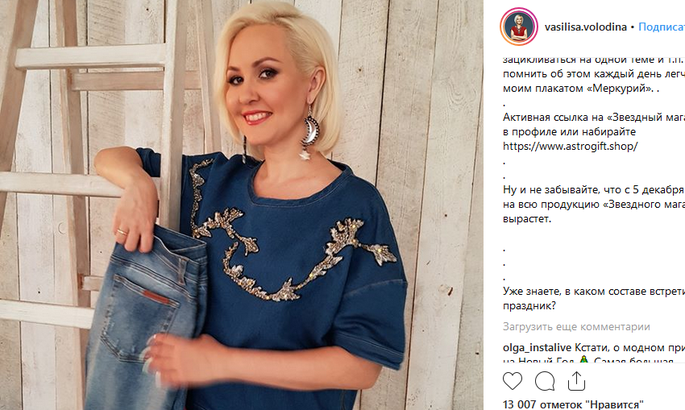Open the olga_instalive commenter profile

[537, 348]
